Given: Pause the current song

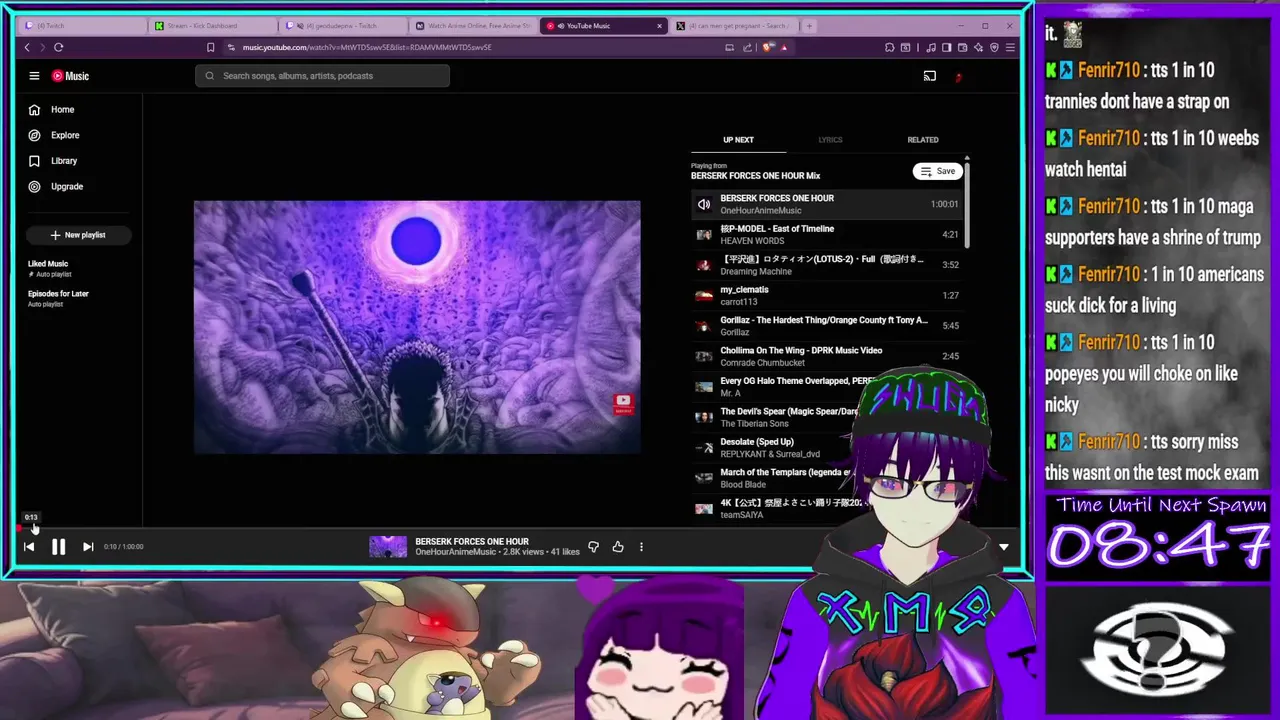Looking at the screenshot, I should tap(58, 547).
